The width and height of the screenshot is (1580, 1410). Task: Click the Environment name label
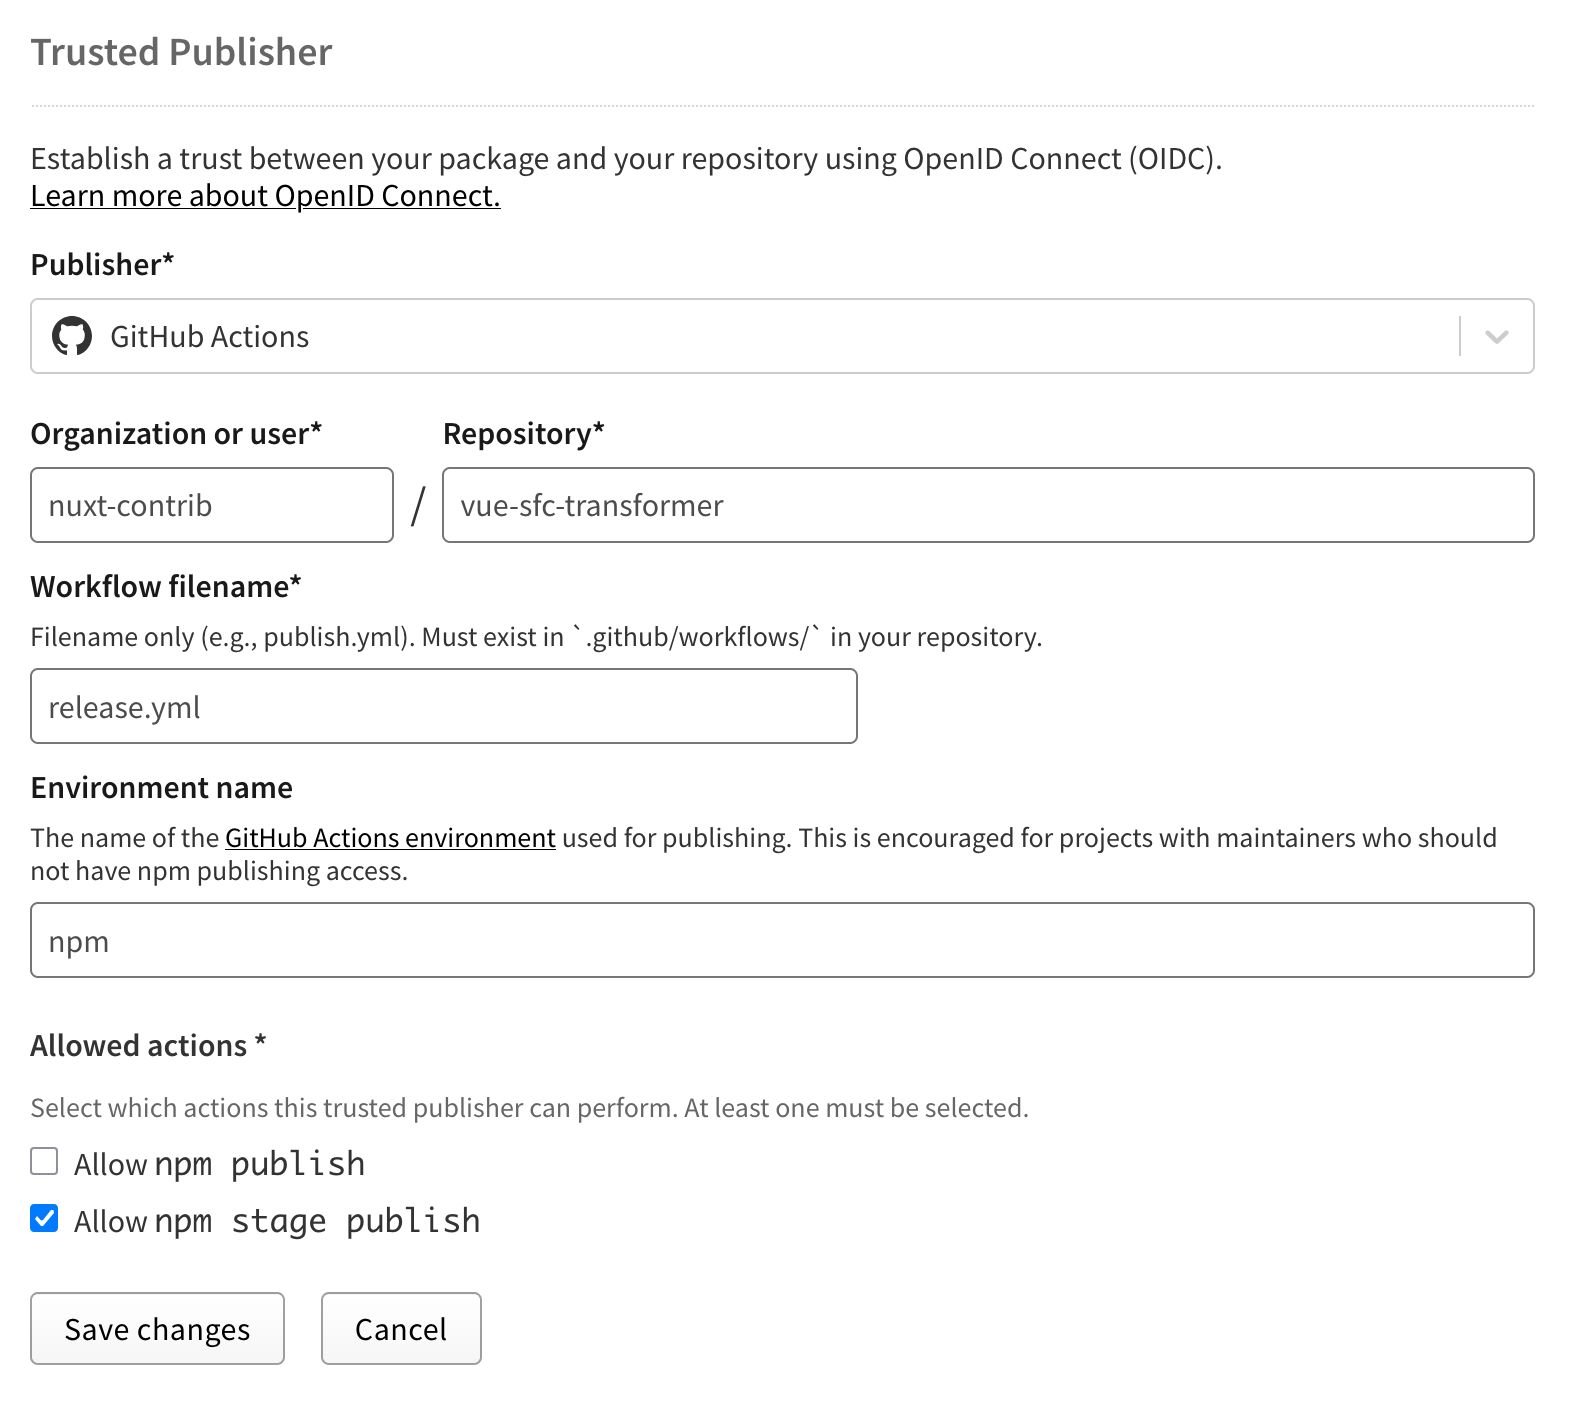click(162, 787)
